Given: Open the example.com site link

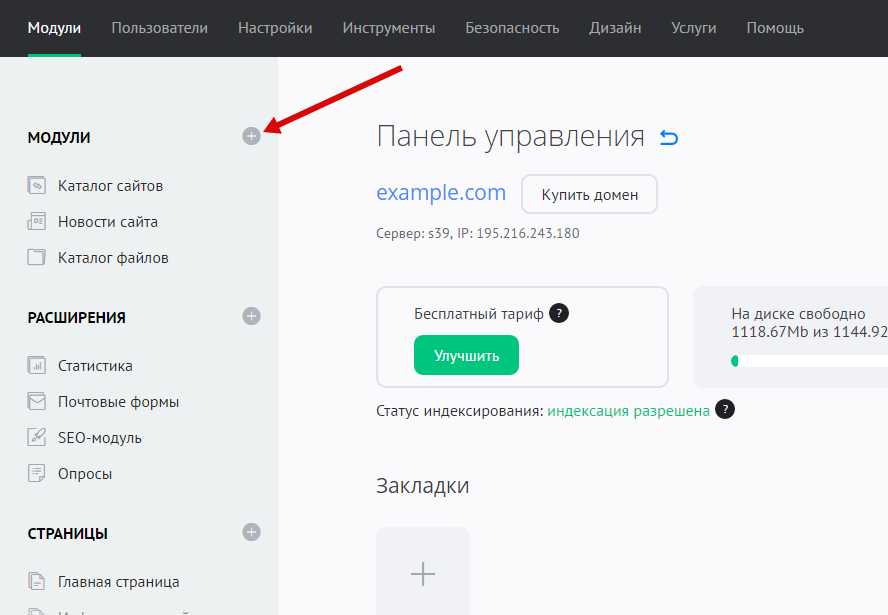Looking at the screenshot, I should (441, 193).
